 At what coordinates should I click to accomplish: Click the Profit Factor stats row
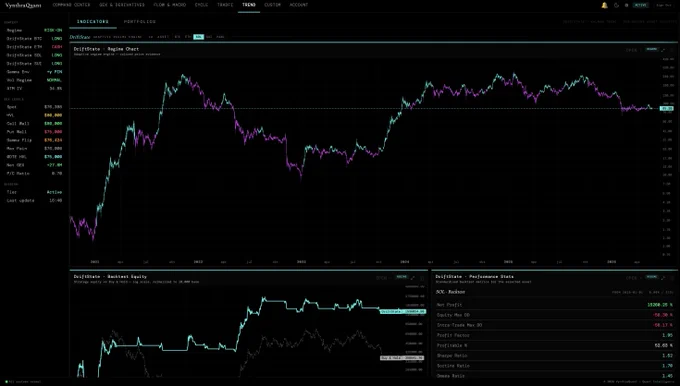tap(555, 335)
